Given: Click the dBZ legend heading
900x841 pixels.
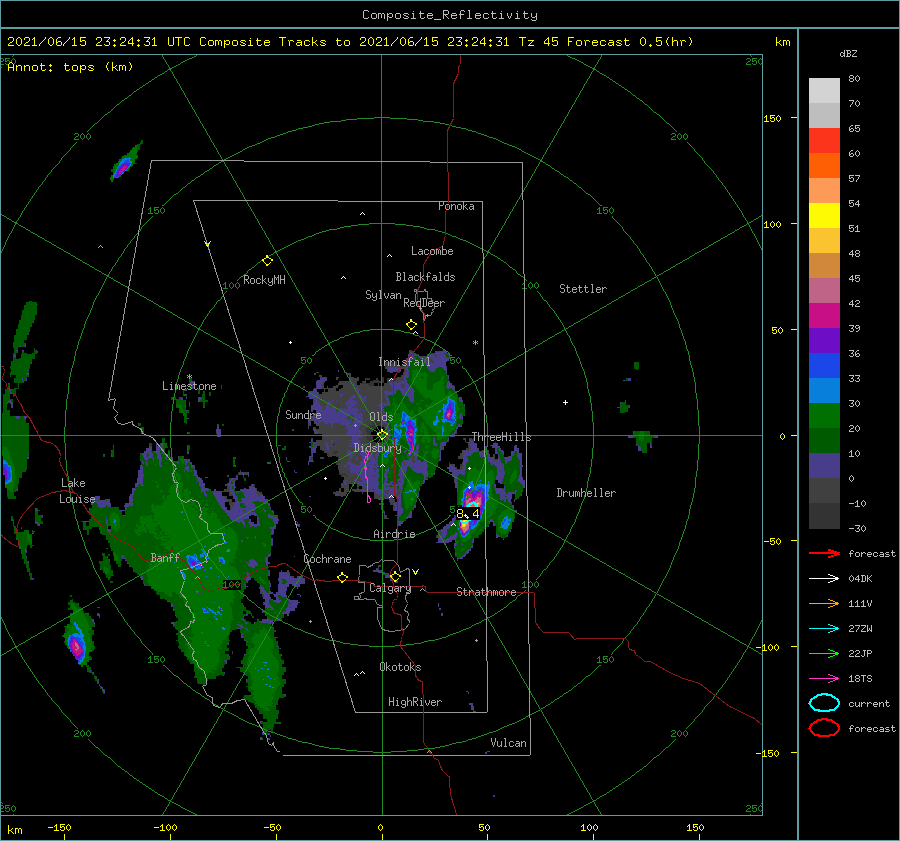Looking at the screenshot, I should (x=848, y=54).
